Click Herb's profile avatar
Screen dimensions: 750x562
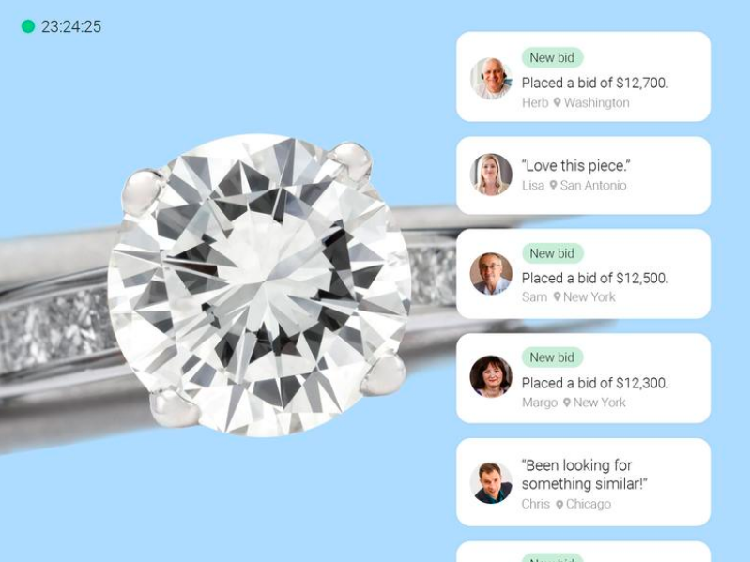pyautogui.click(x=491, y=77)
